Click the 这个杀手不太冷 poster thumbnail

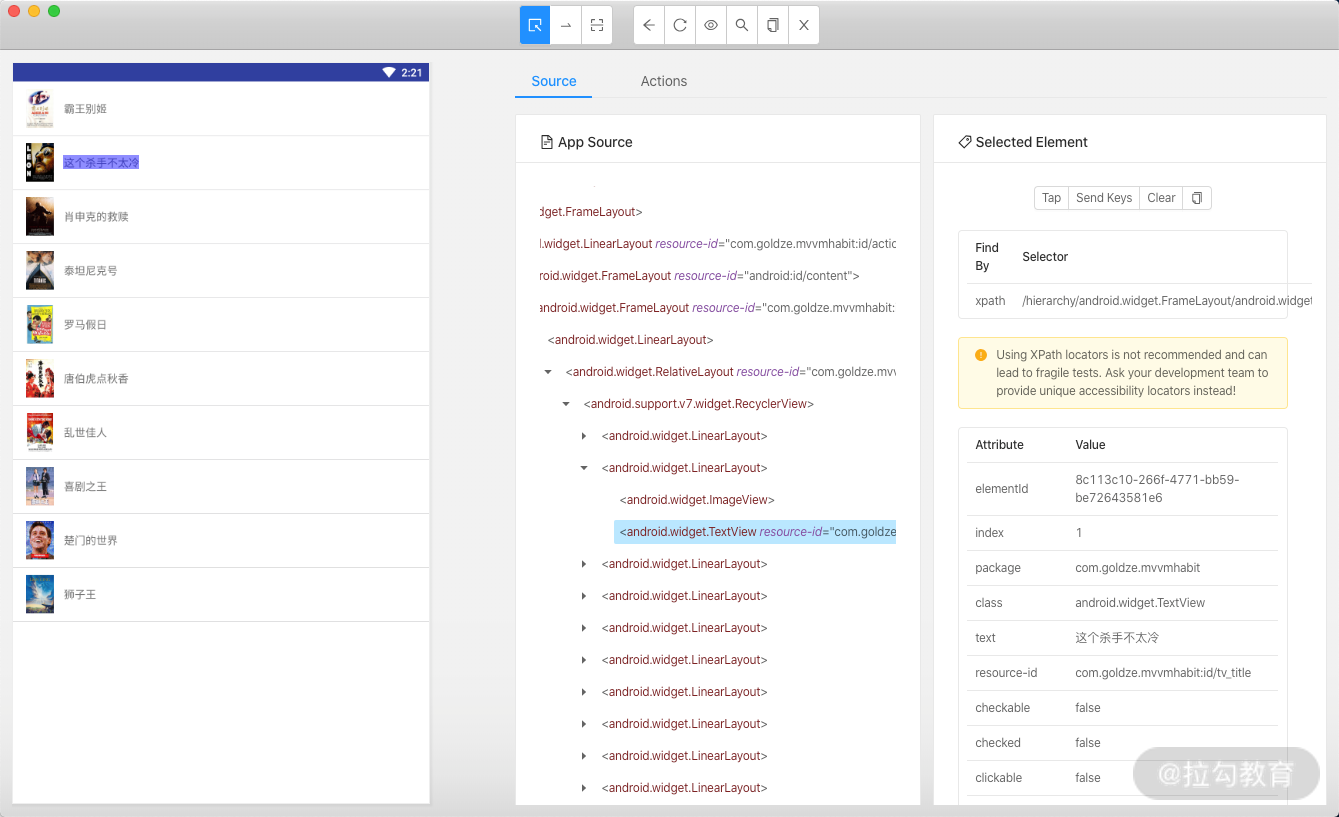tap(40, 163)
